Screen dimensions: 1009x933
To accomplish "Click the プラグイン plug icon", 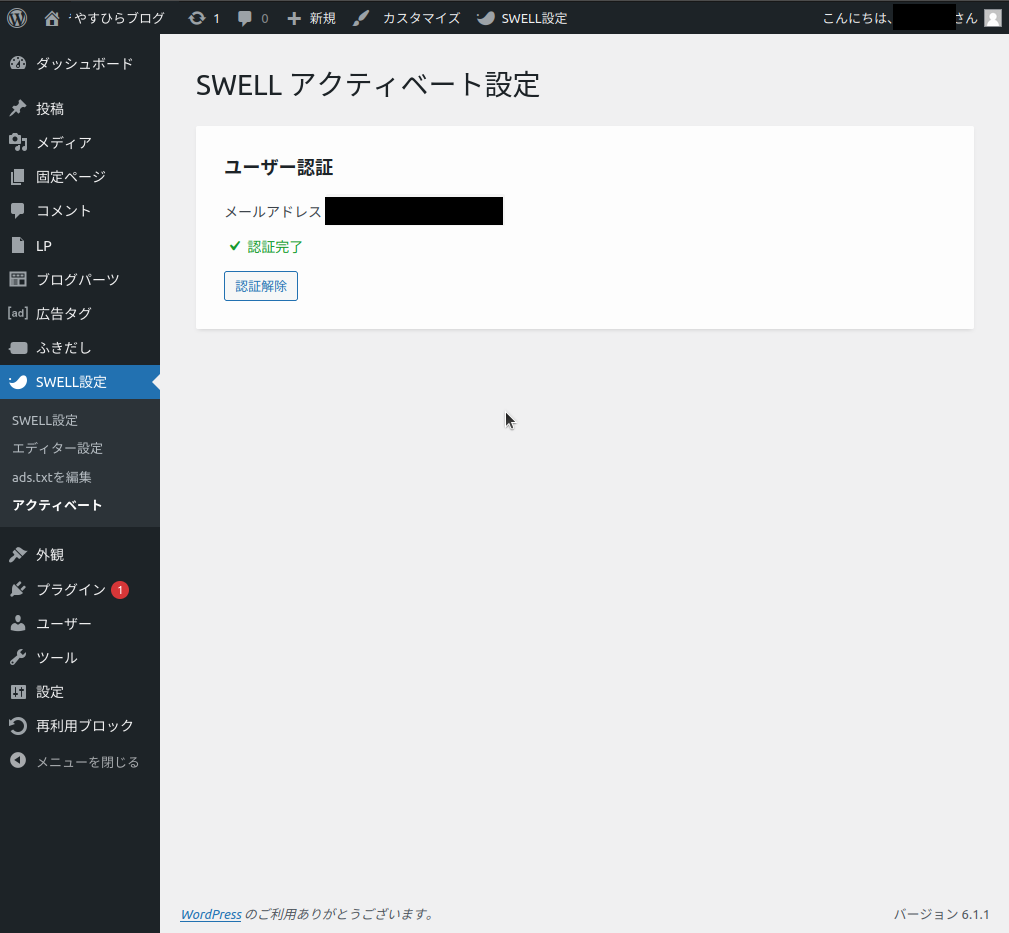I will pyautogui.click(x=18, y=589).
